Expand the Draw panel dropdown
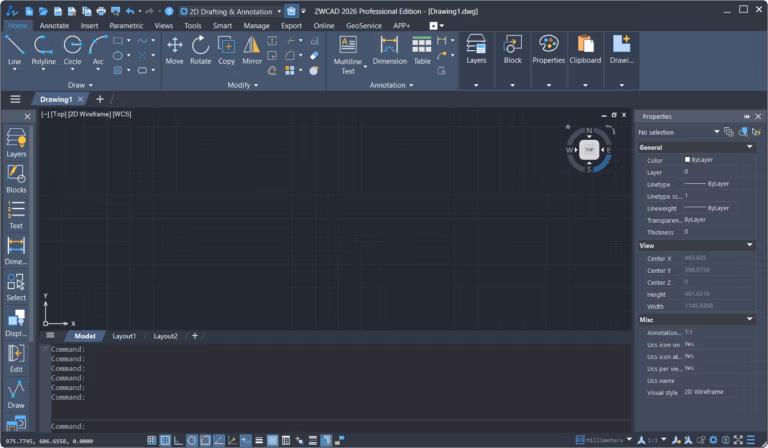Screen dimensions: 768x448 click(80, 85)
